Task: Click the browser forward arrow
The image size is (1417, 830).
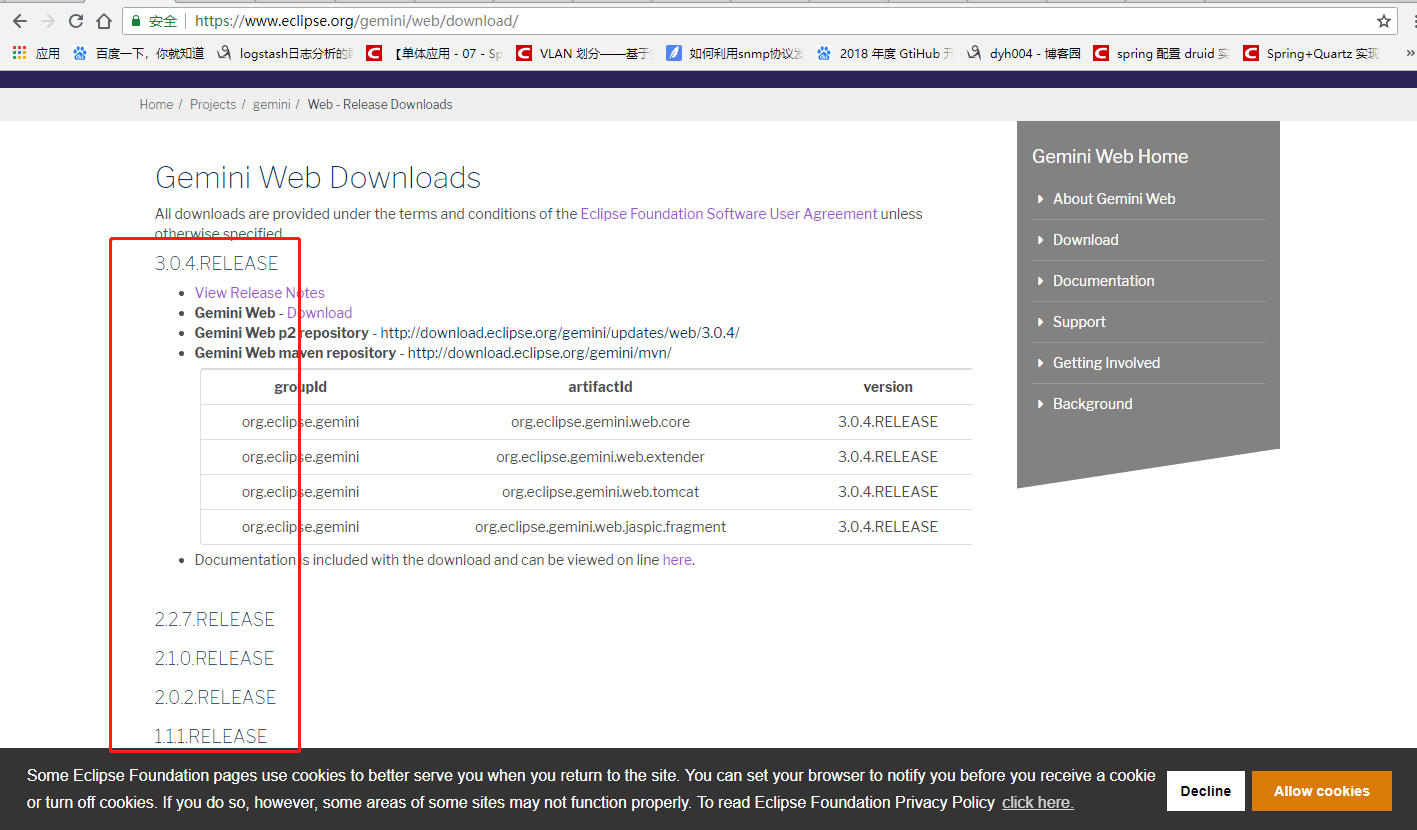Action: (x=47, y=21)
